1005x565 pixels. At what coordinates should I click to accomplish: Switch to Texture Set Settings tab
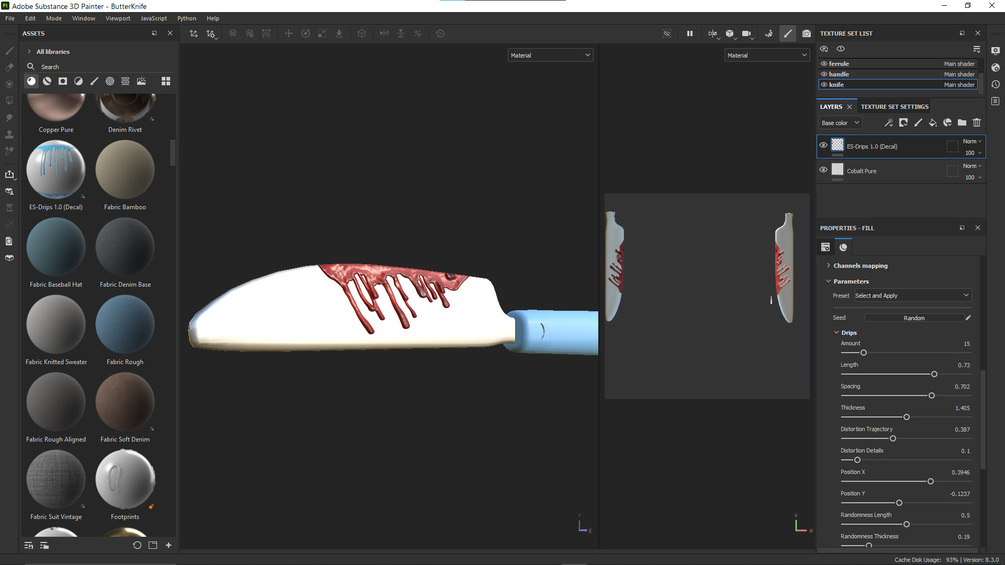(x=894, y=106)
